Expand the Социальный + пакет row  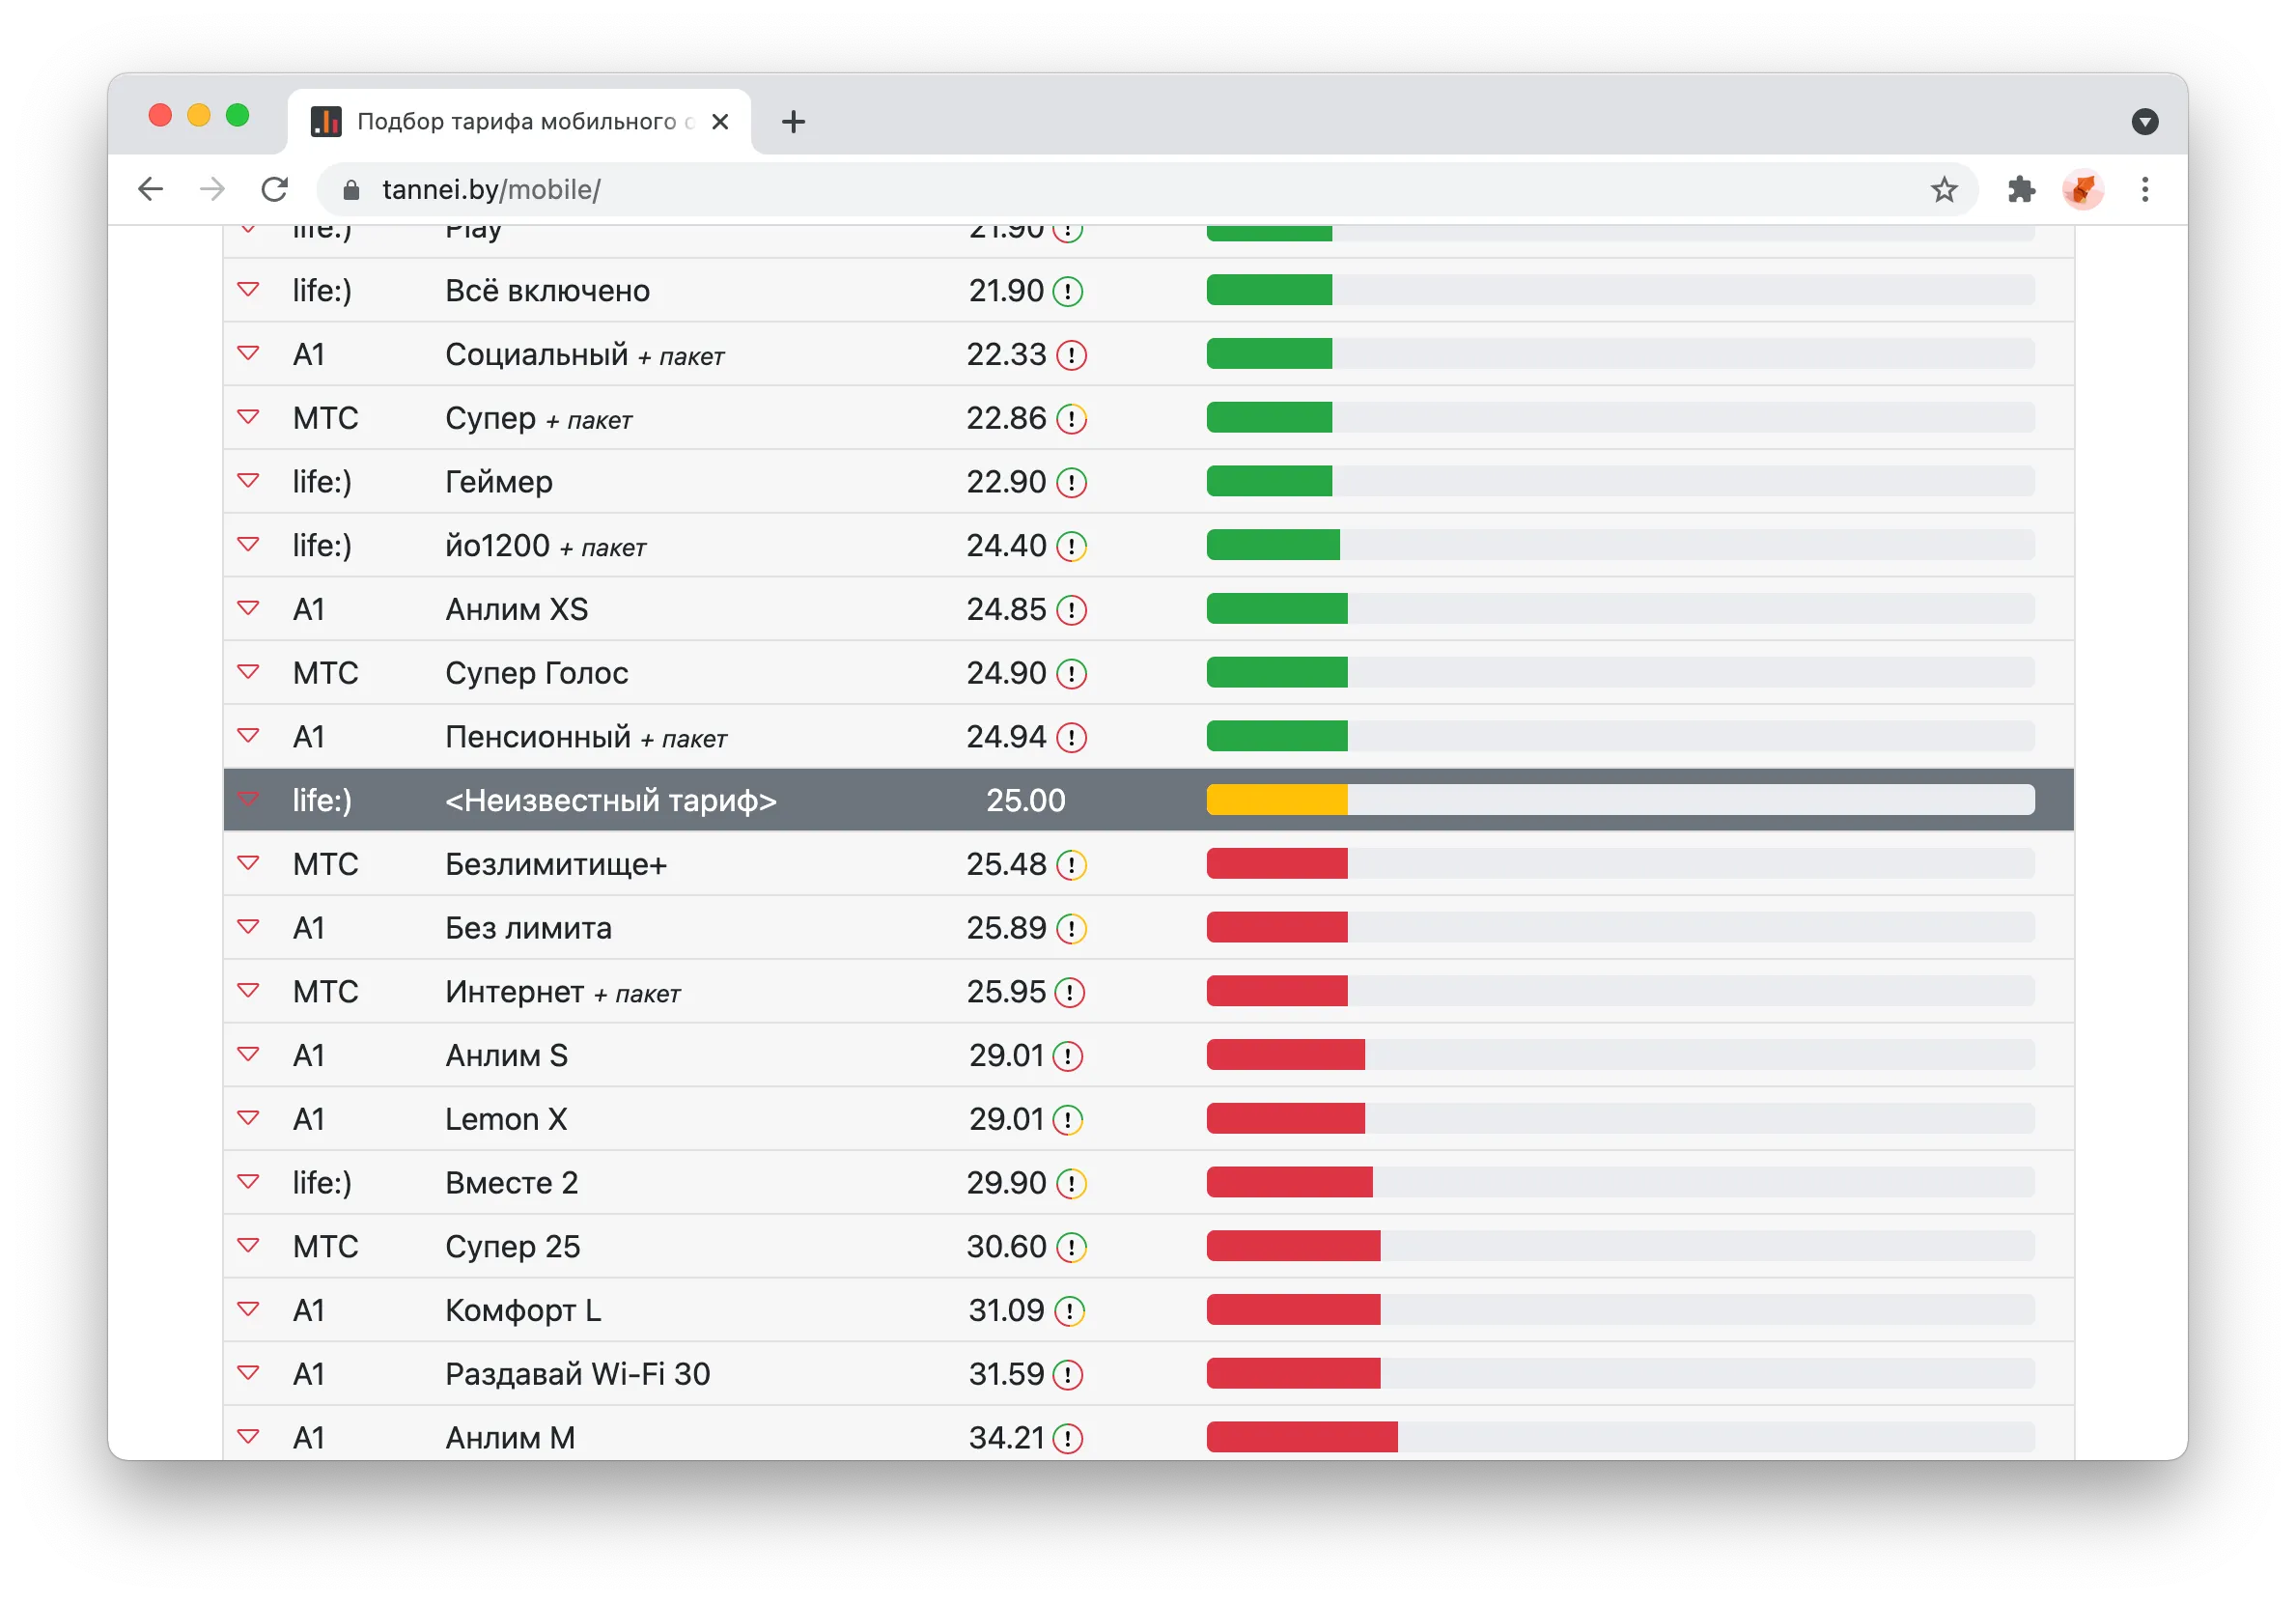pyautogui.click(x=248, y=354)
